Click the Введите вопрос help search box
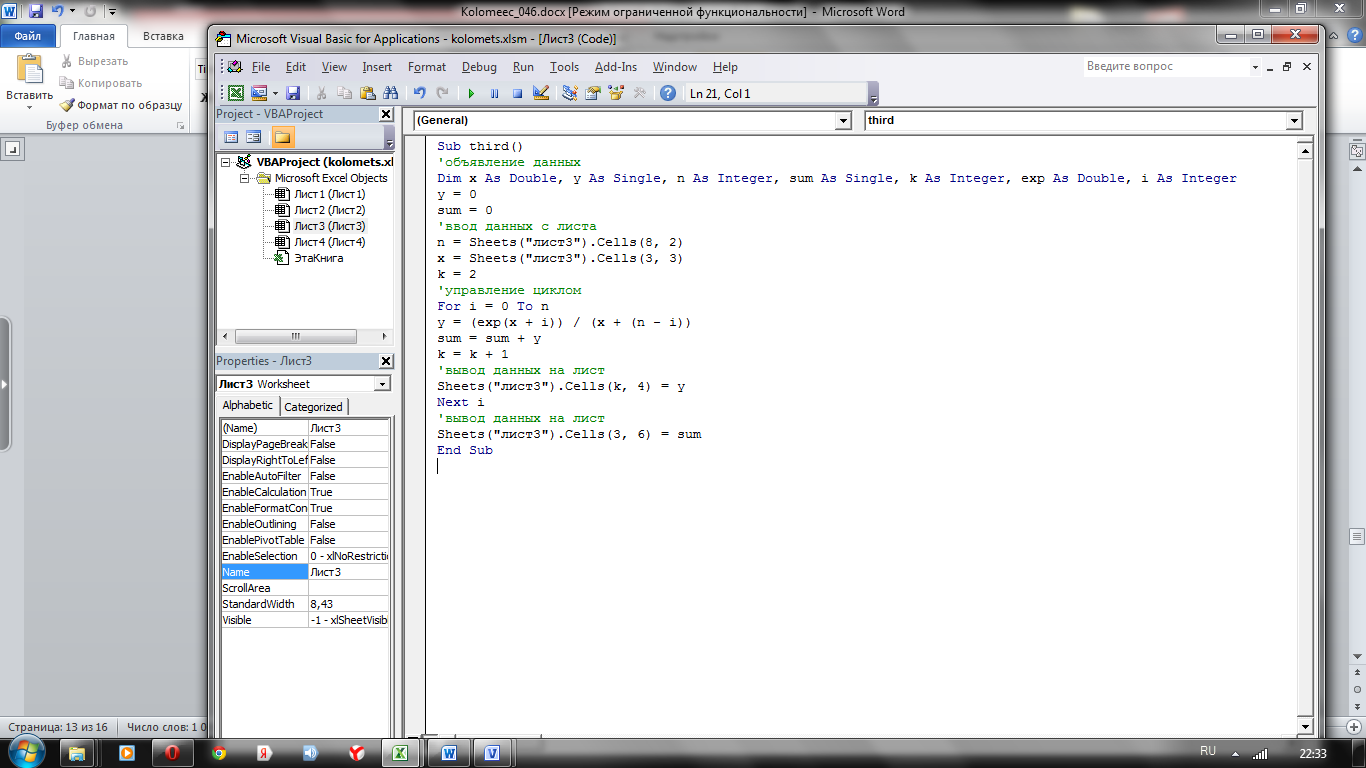1366x768 pixels. tap(1165, 66)
